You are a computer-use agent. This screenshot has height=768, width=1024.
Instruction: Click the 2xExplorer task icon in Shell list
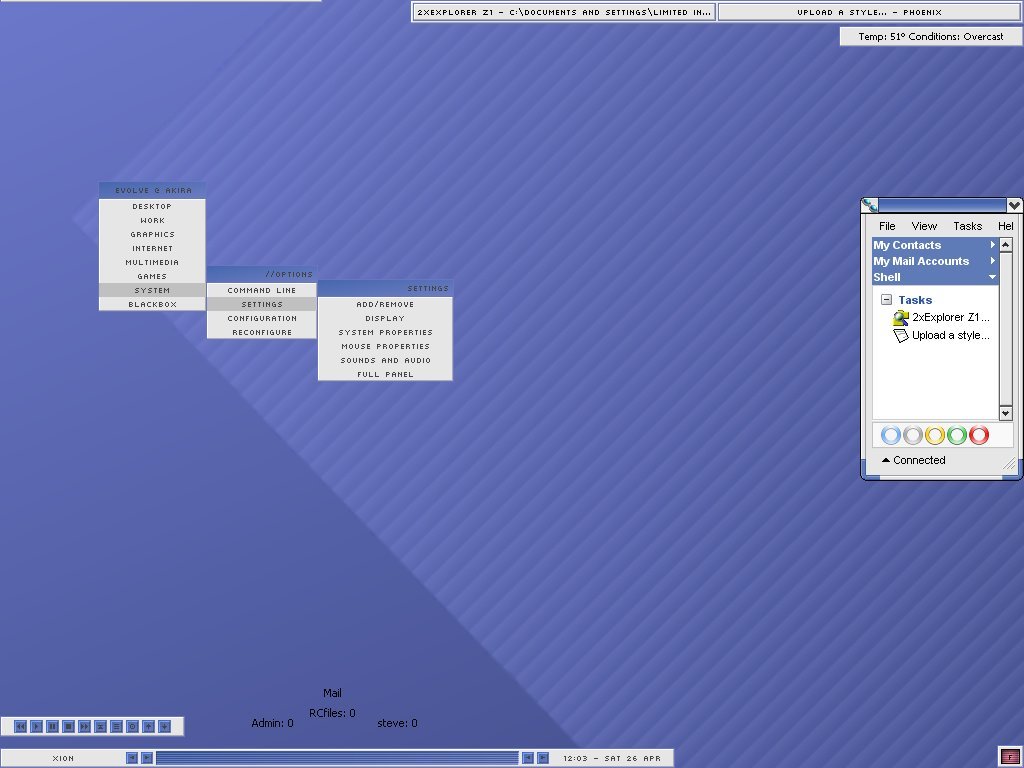901,317
